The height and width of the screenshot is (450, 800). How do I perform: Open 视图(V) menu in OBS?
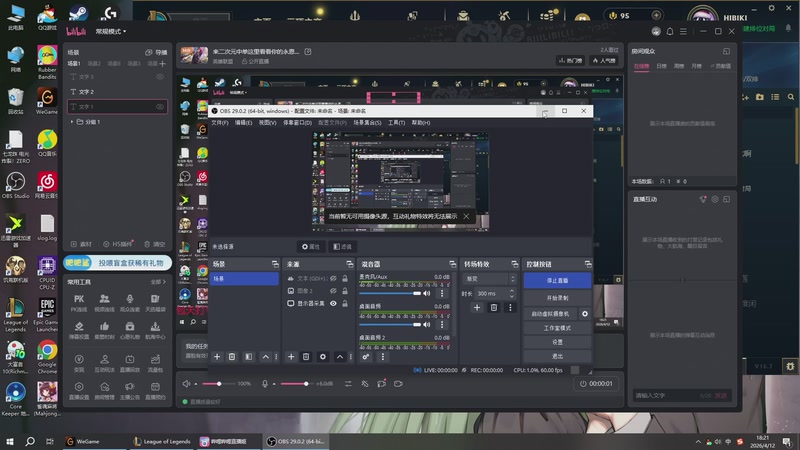(267, 122)
